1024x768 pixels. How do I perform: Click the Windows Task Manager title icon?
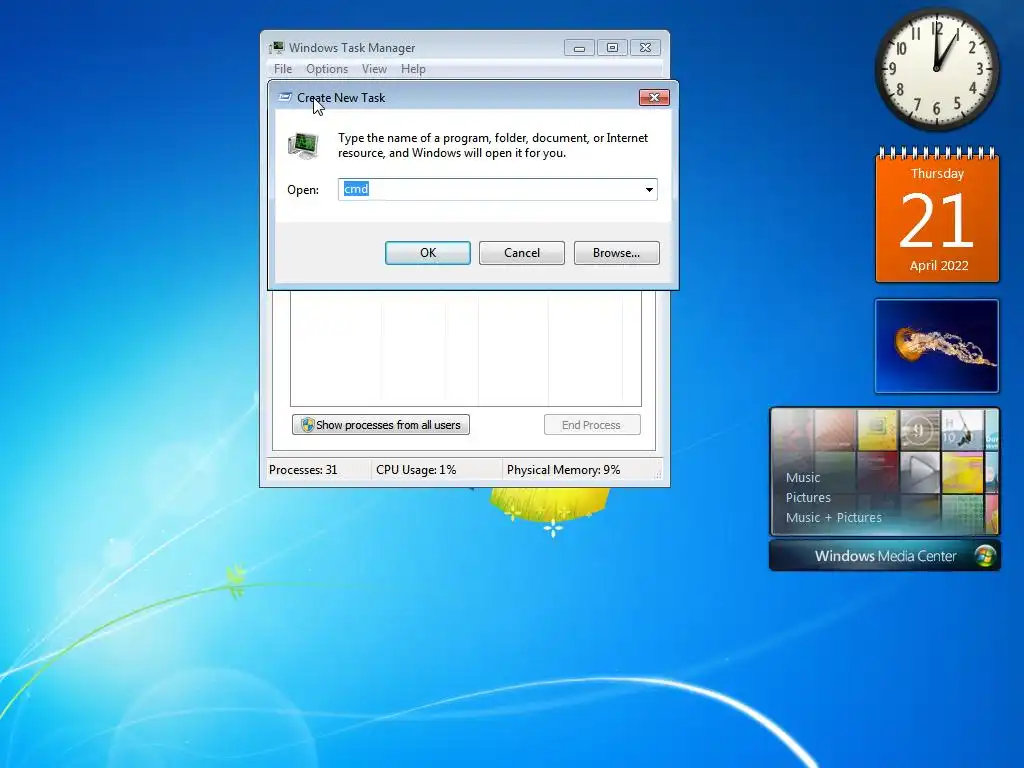(277, 48)
